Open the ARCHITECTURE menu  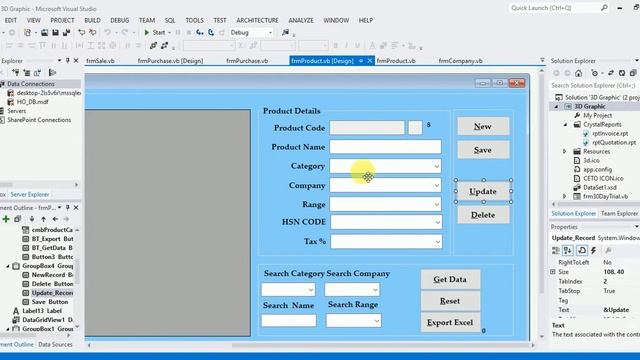pos(258,20)
